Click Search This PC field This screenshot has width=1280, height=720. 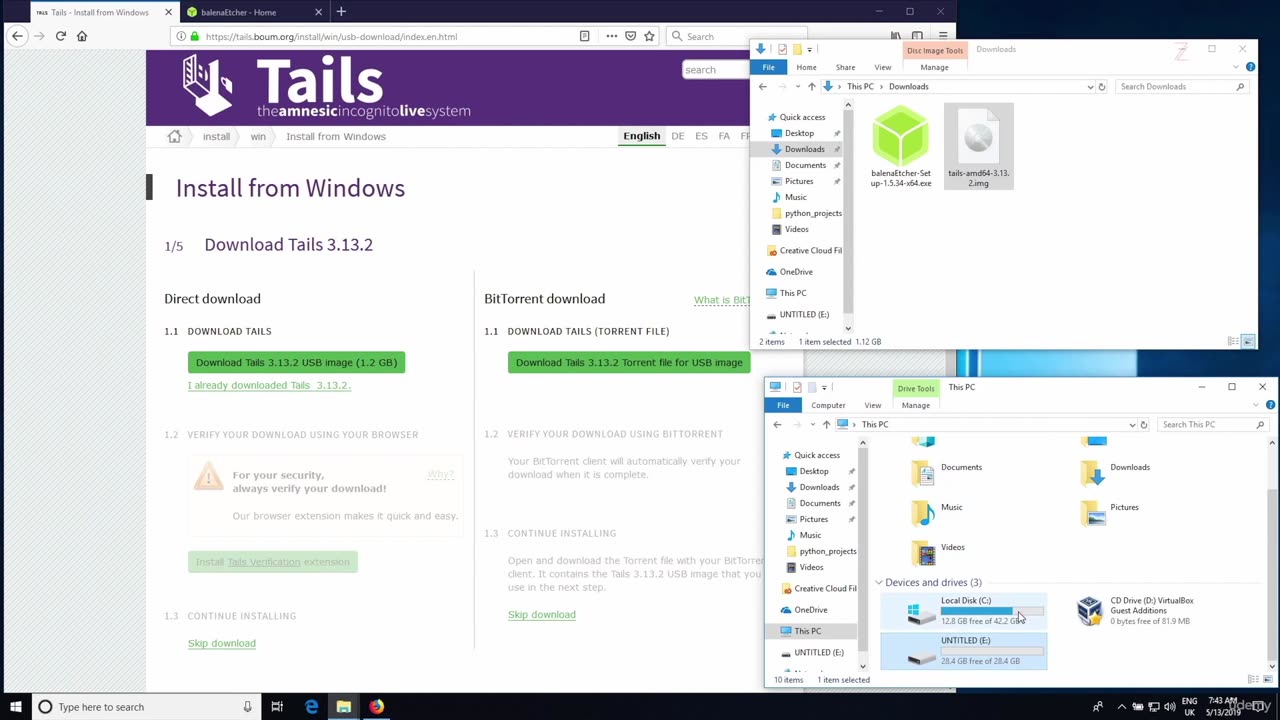click(1212, 424)
